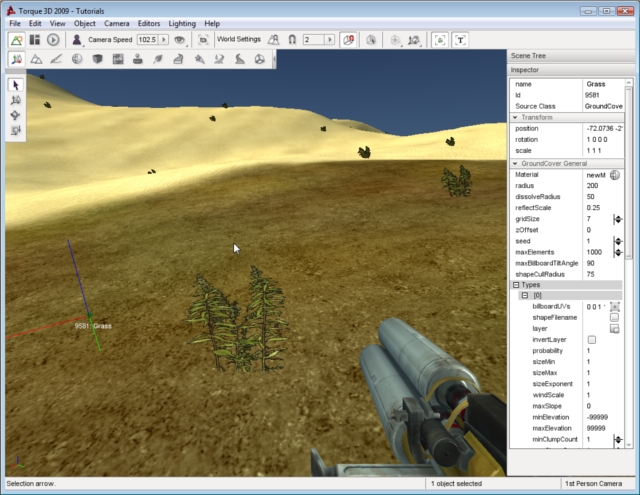
Task: Collapse the Types group
Action: click(x=516, y=285)
